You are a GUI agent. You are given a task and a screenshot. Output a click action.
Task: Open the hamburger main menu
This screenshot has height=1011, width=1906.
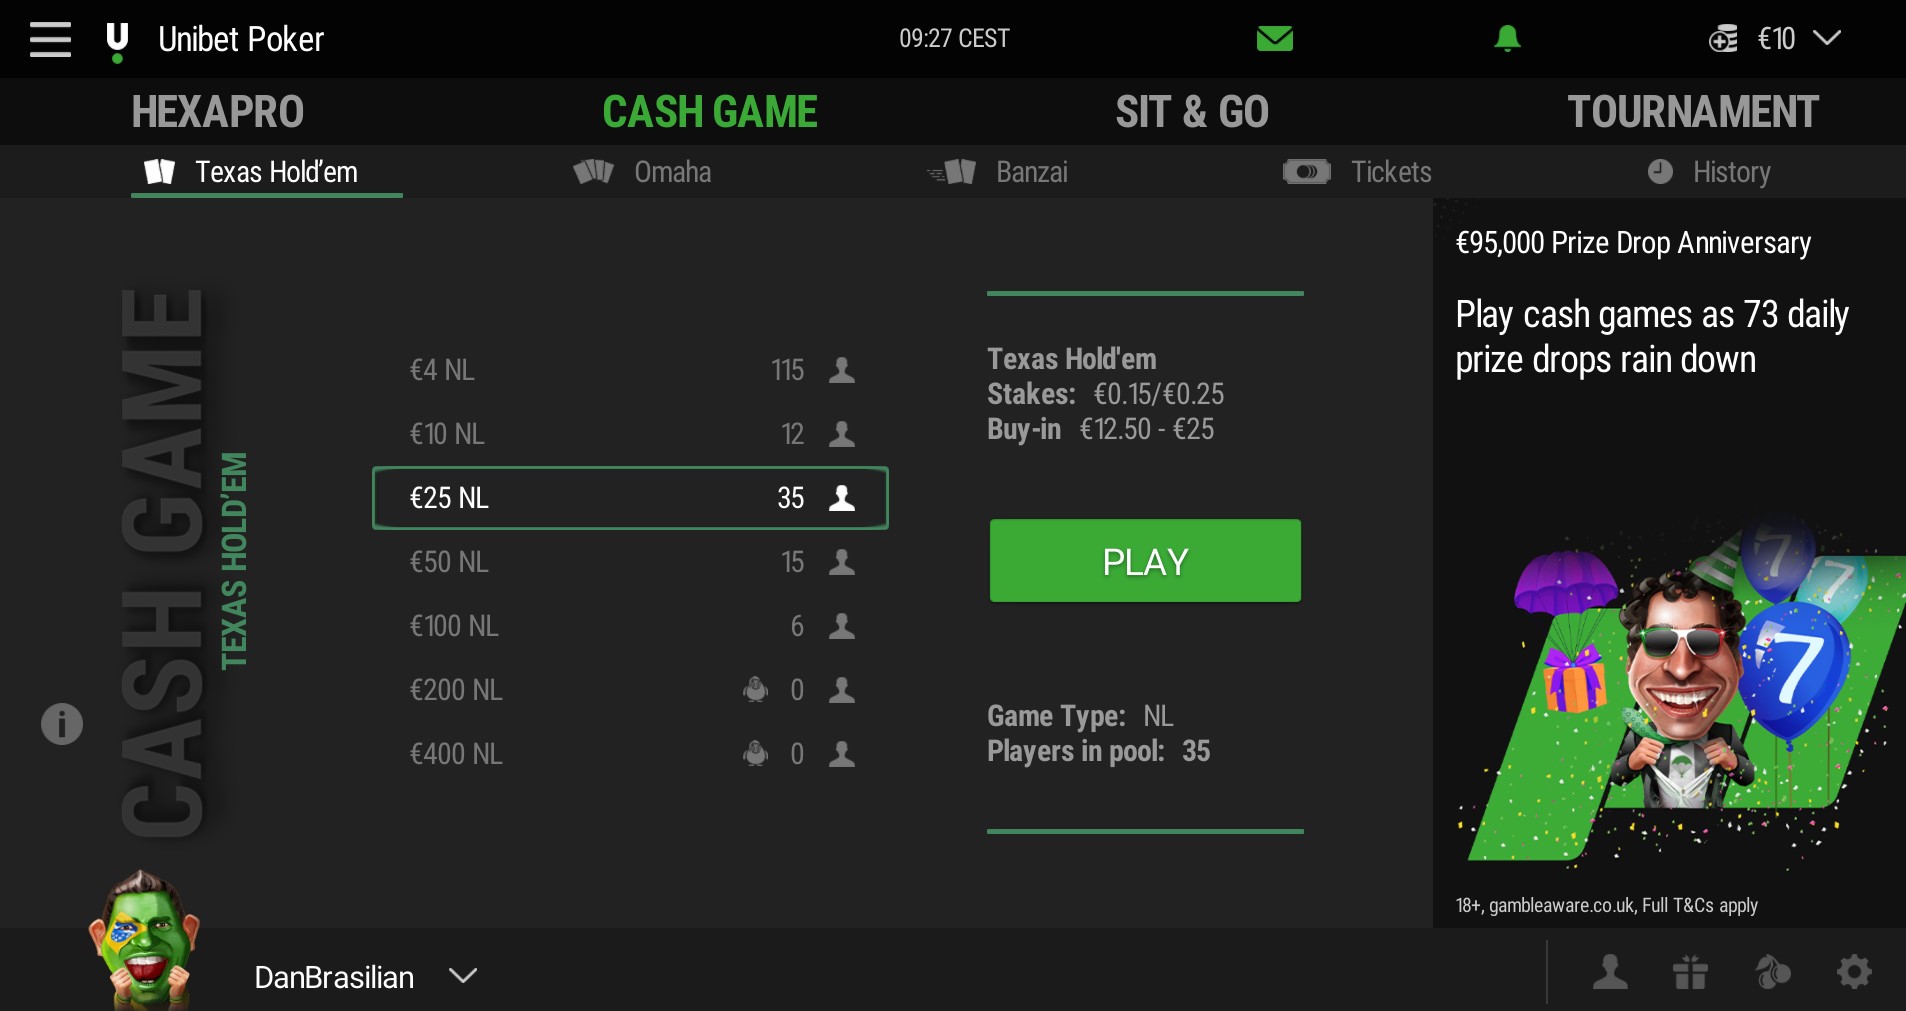click(x=50, y=39)
